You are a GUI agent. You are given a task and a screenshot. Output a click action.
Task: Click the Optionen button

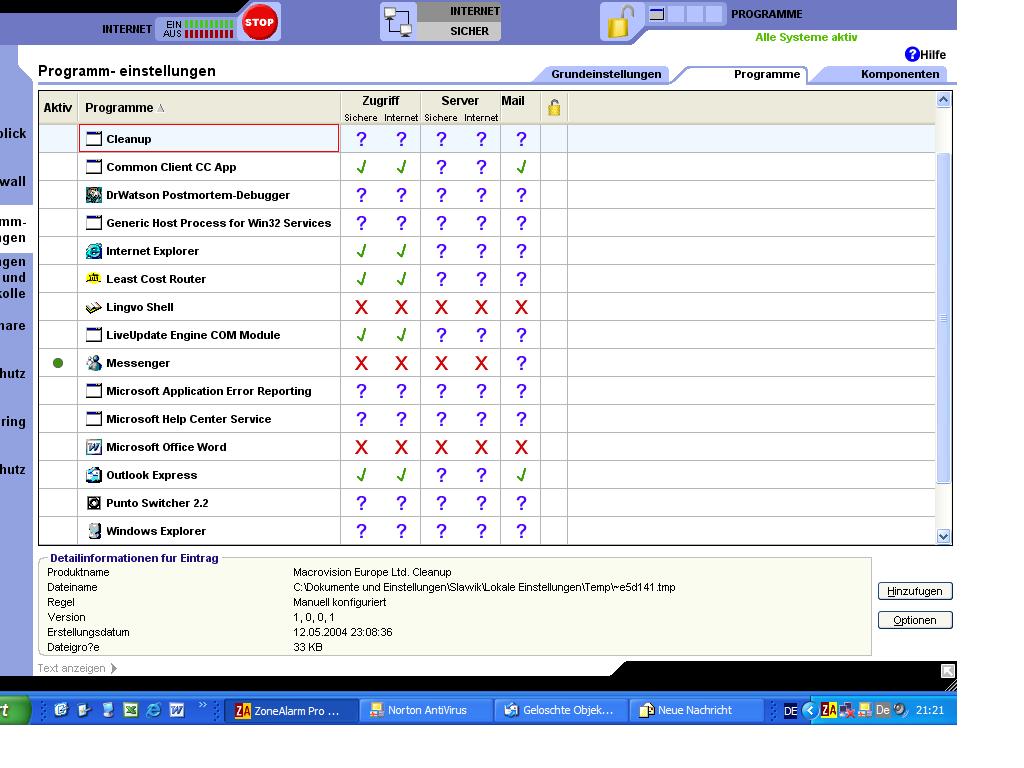tap(914, 620)
